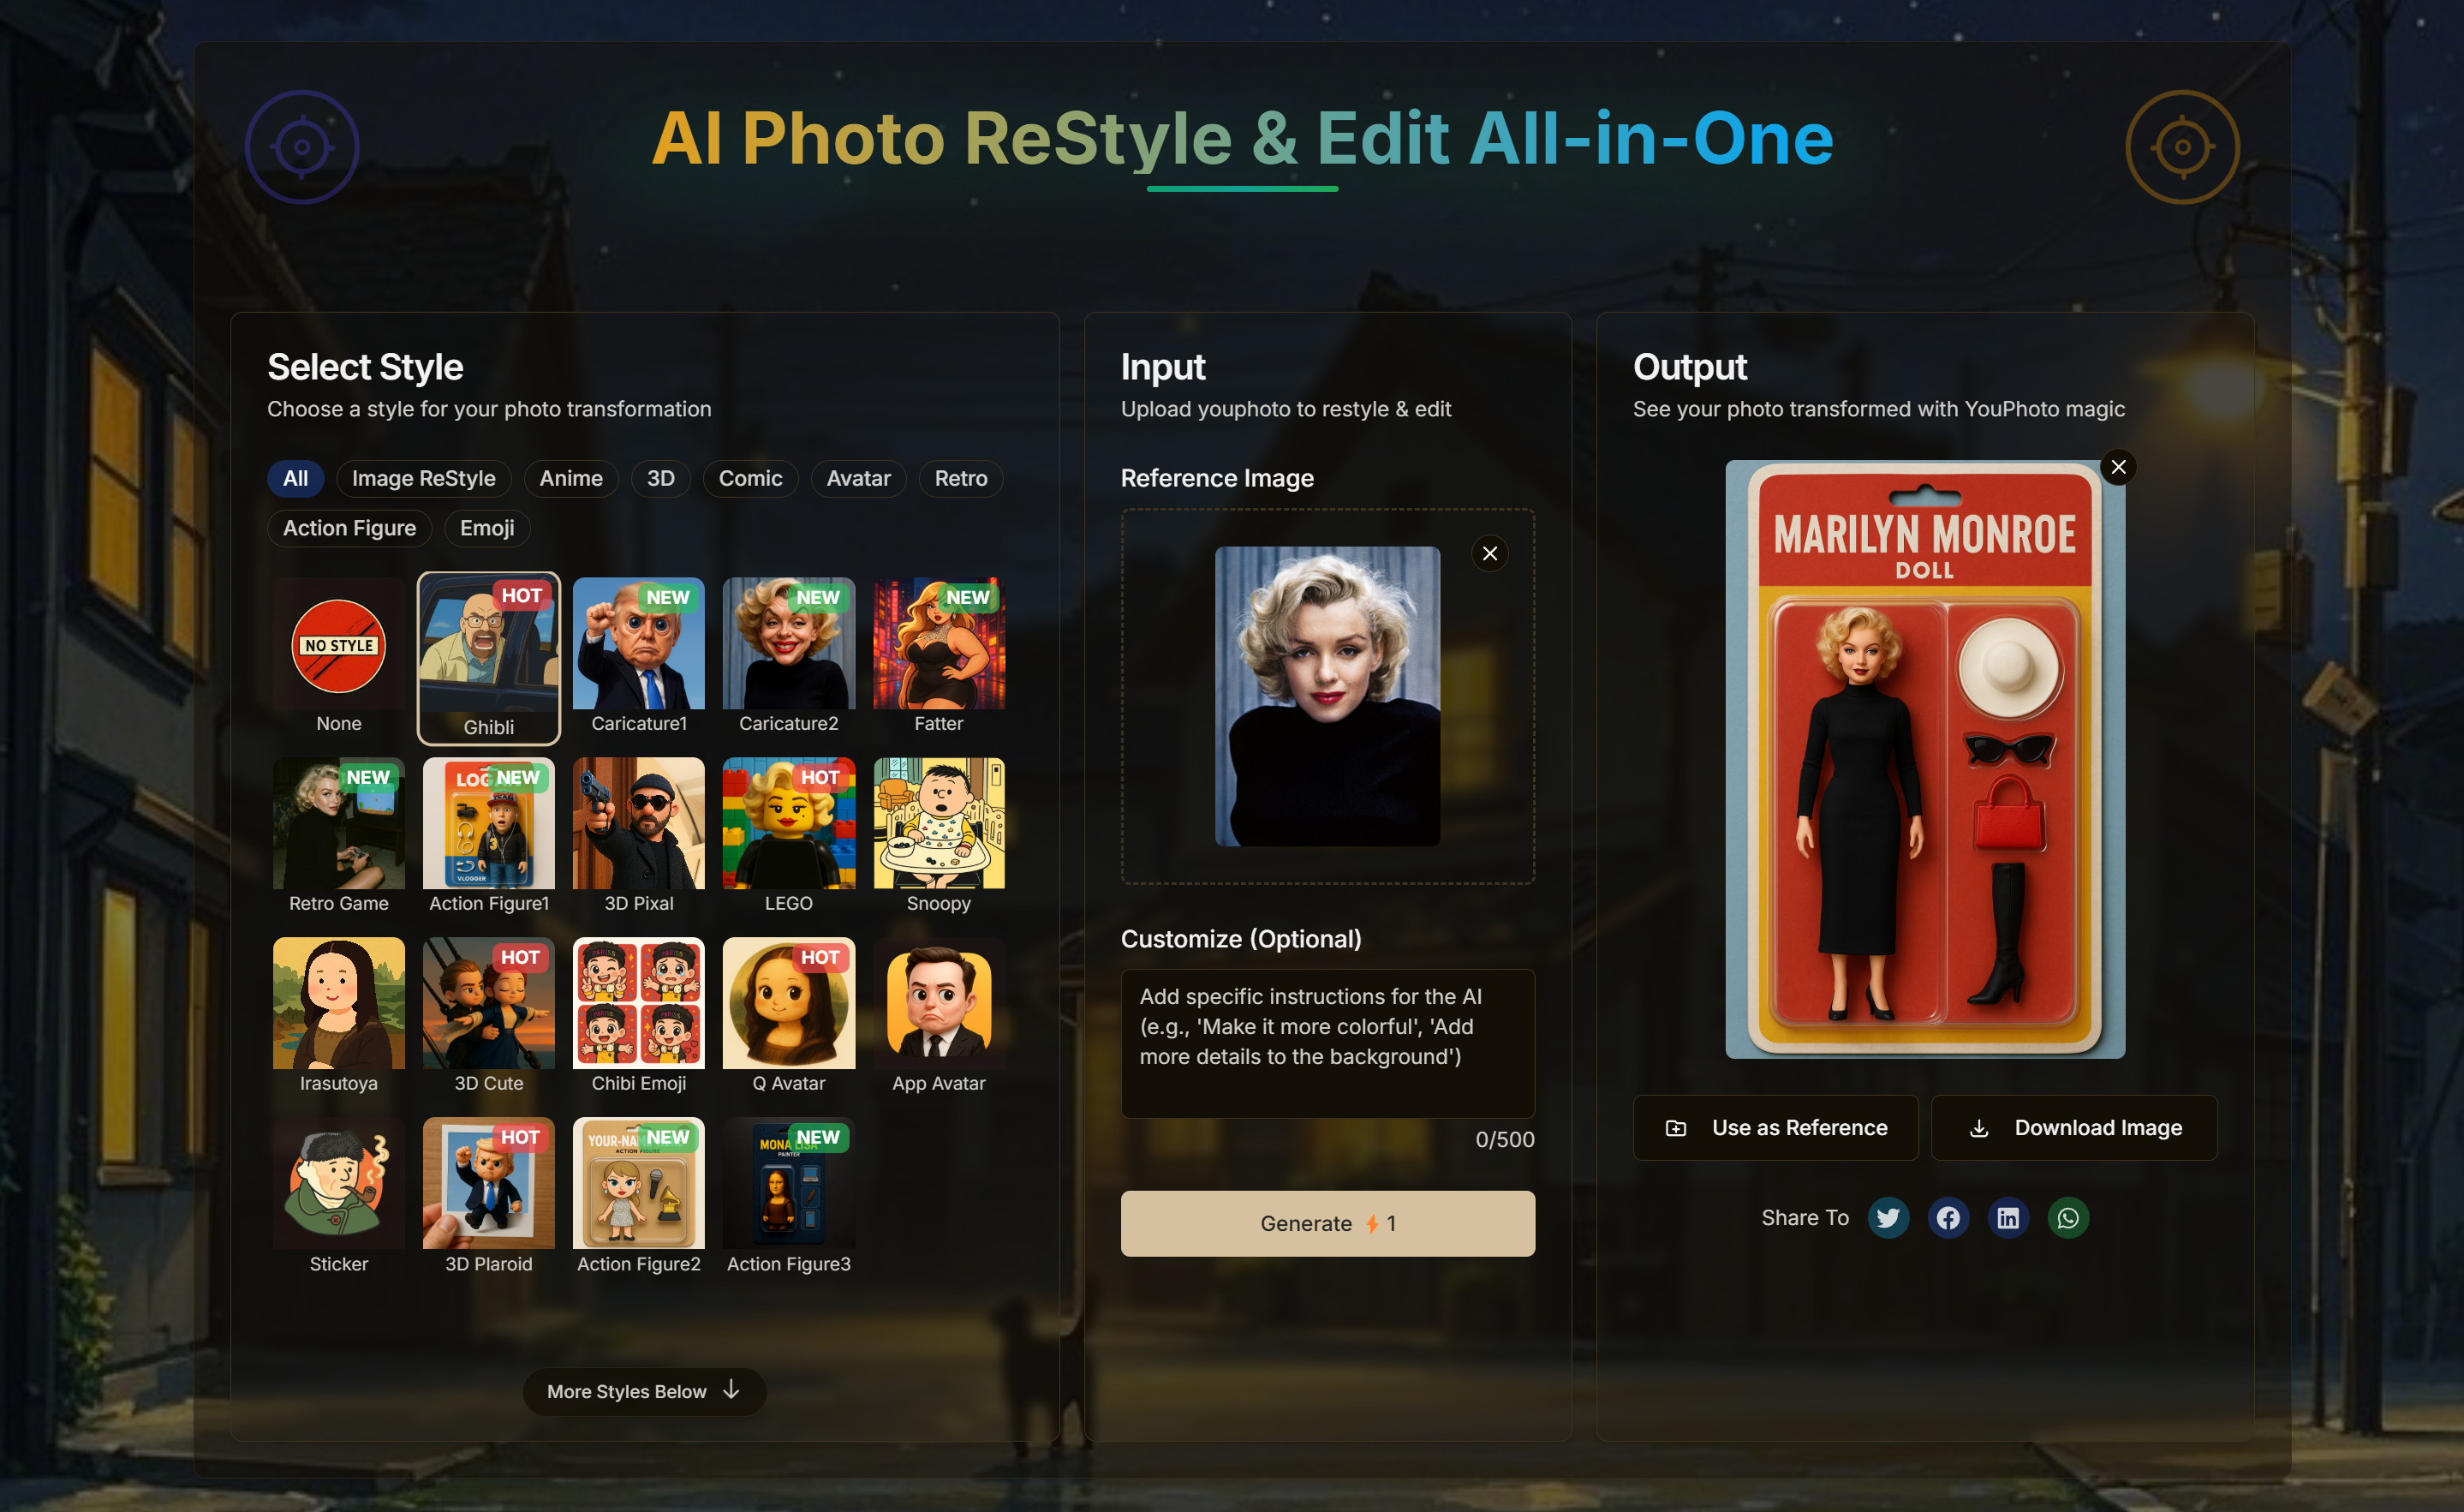2464x1512 pixels.
Task: Remove the uploaded reference image
Action: tap(1490, 553)
